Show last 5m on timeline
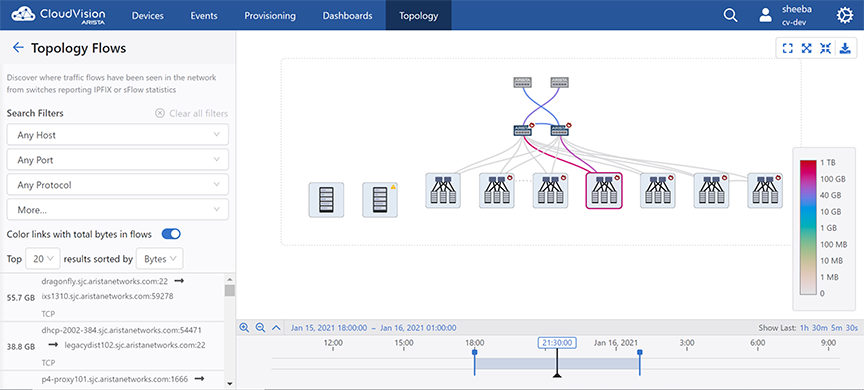Screen dimensions: 864x390 pyautogui.click(x=838, y=328)
